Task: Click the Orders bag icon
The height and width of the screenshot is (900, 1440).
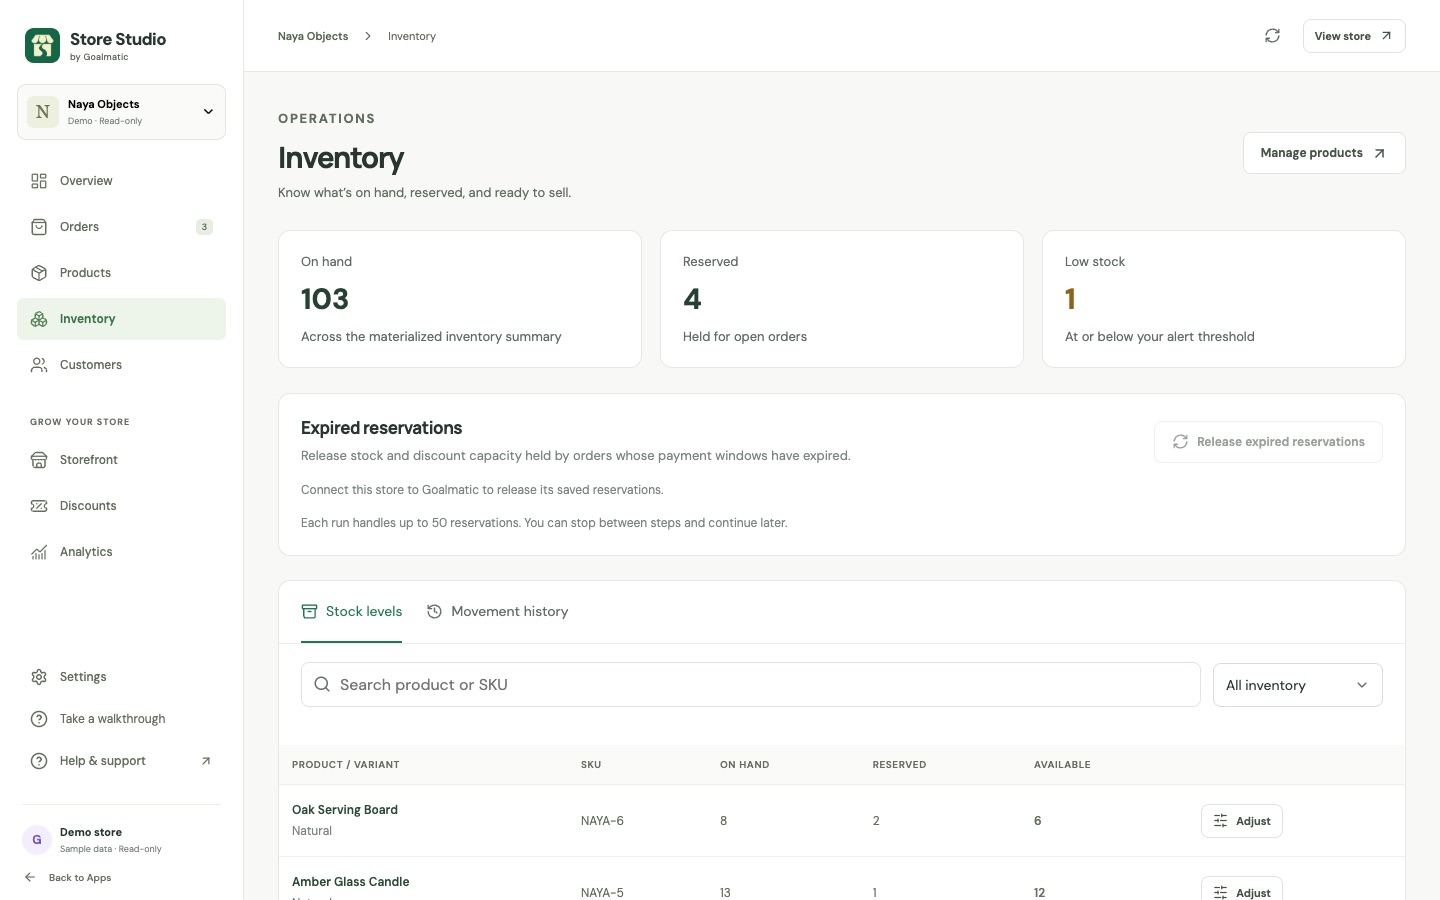Action: [x=39, y=227]
